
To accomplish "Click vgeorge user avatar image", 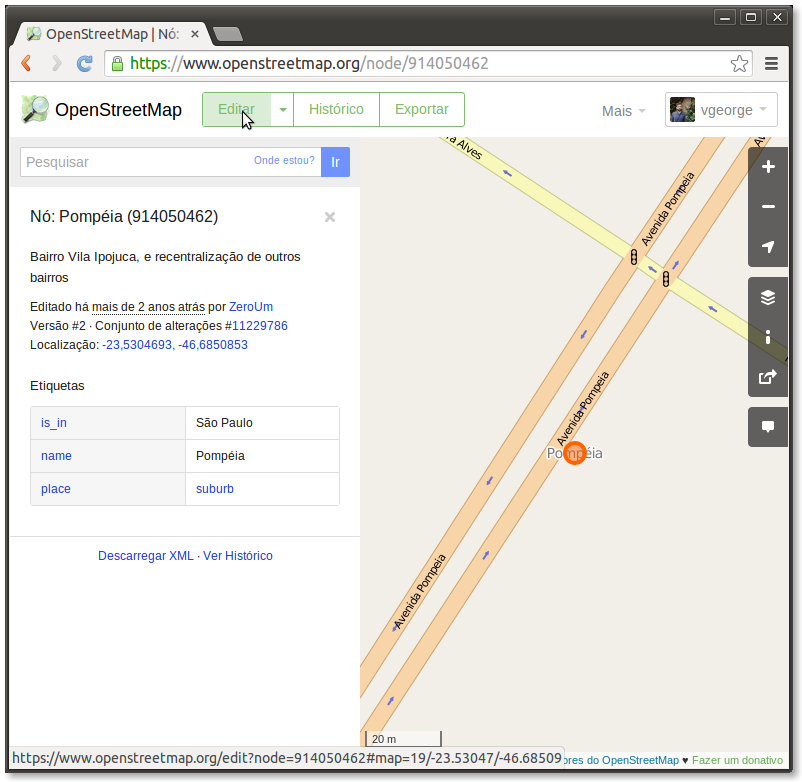I will pyautogui.click(x=682, y=109).
